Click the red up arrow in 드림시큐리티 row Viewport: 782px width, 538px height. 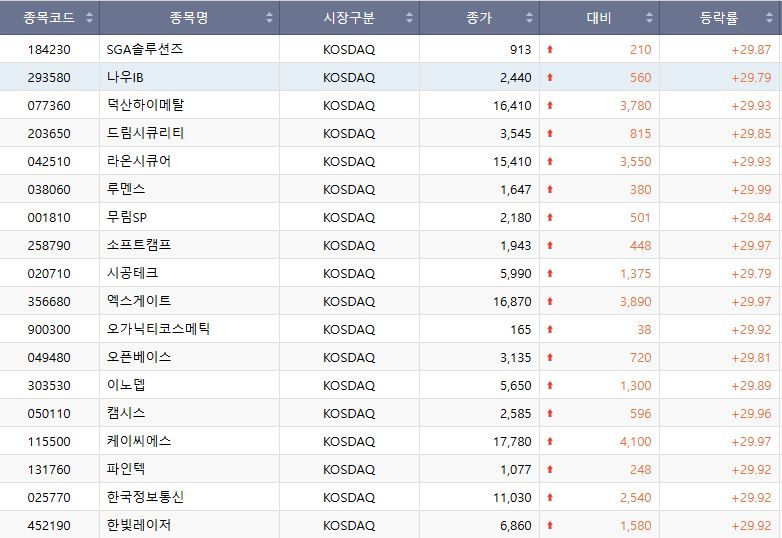(x=550, y=133)
